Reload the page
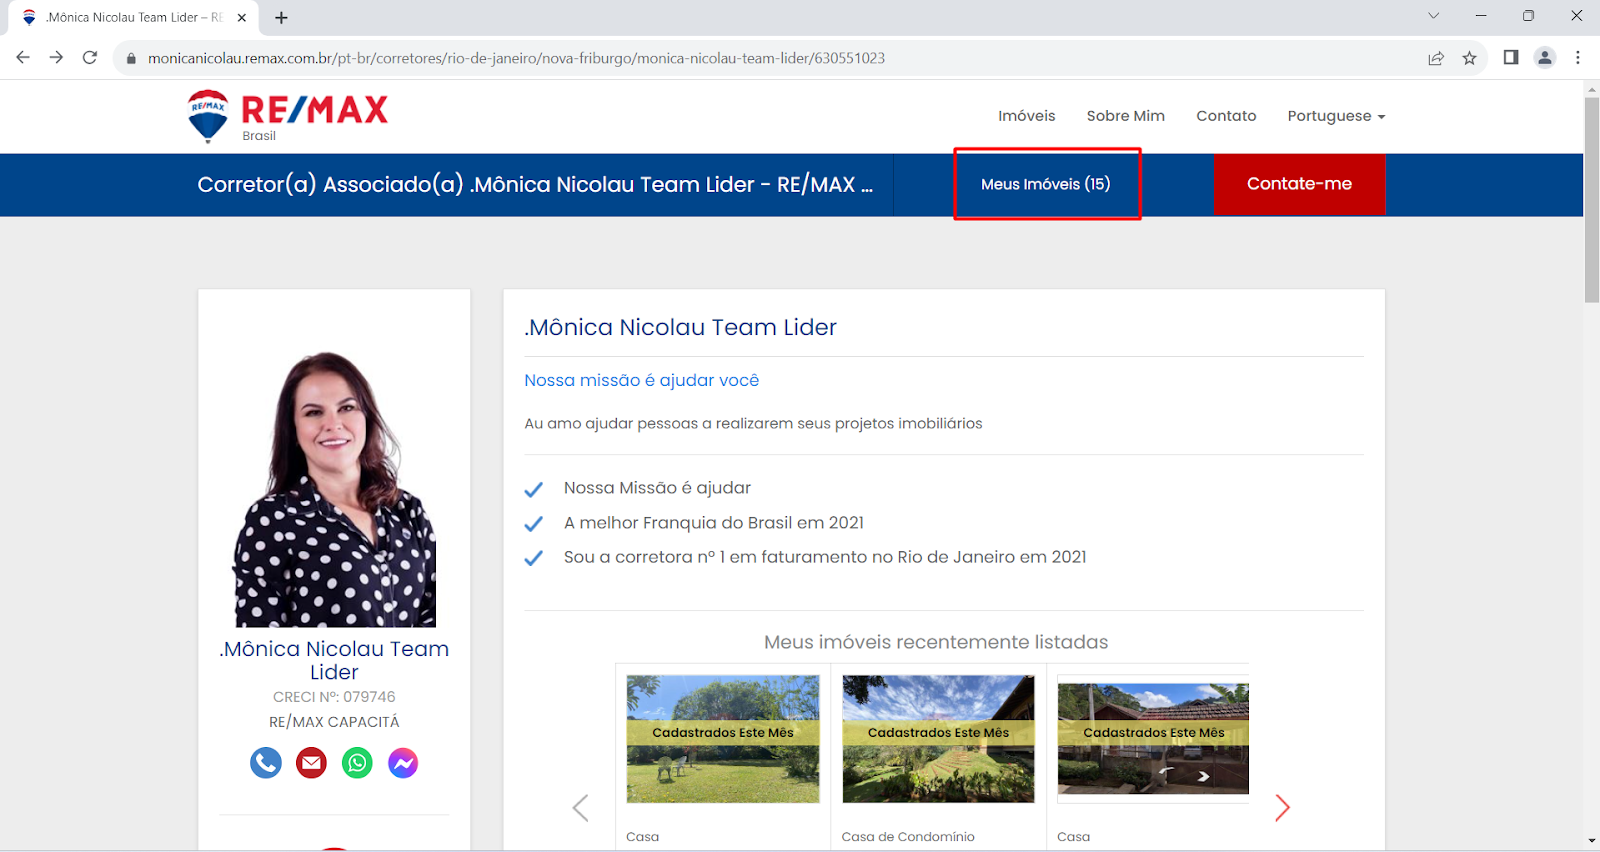1600x852 pixels. pyautogui.click(x=90, y=58)
